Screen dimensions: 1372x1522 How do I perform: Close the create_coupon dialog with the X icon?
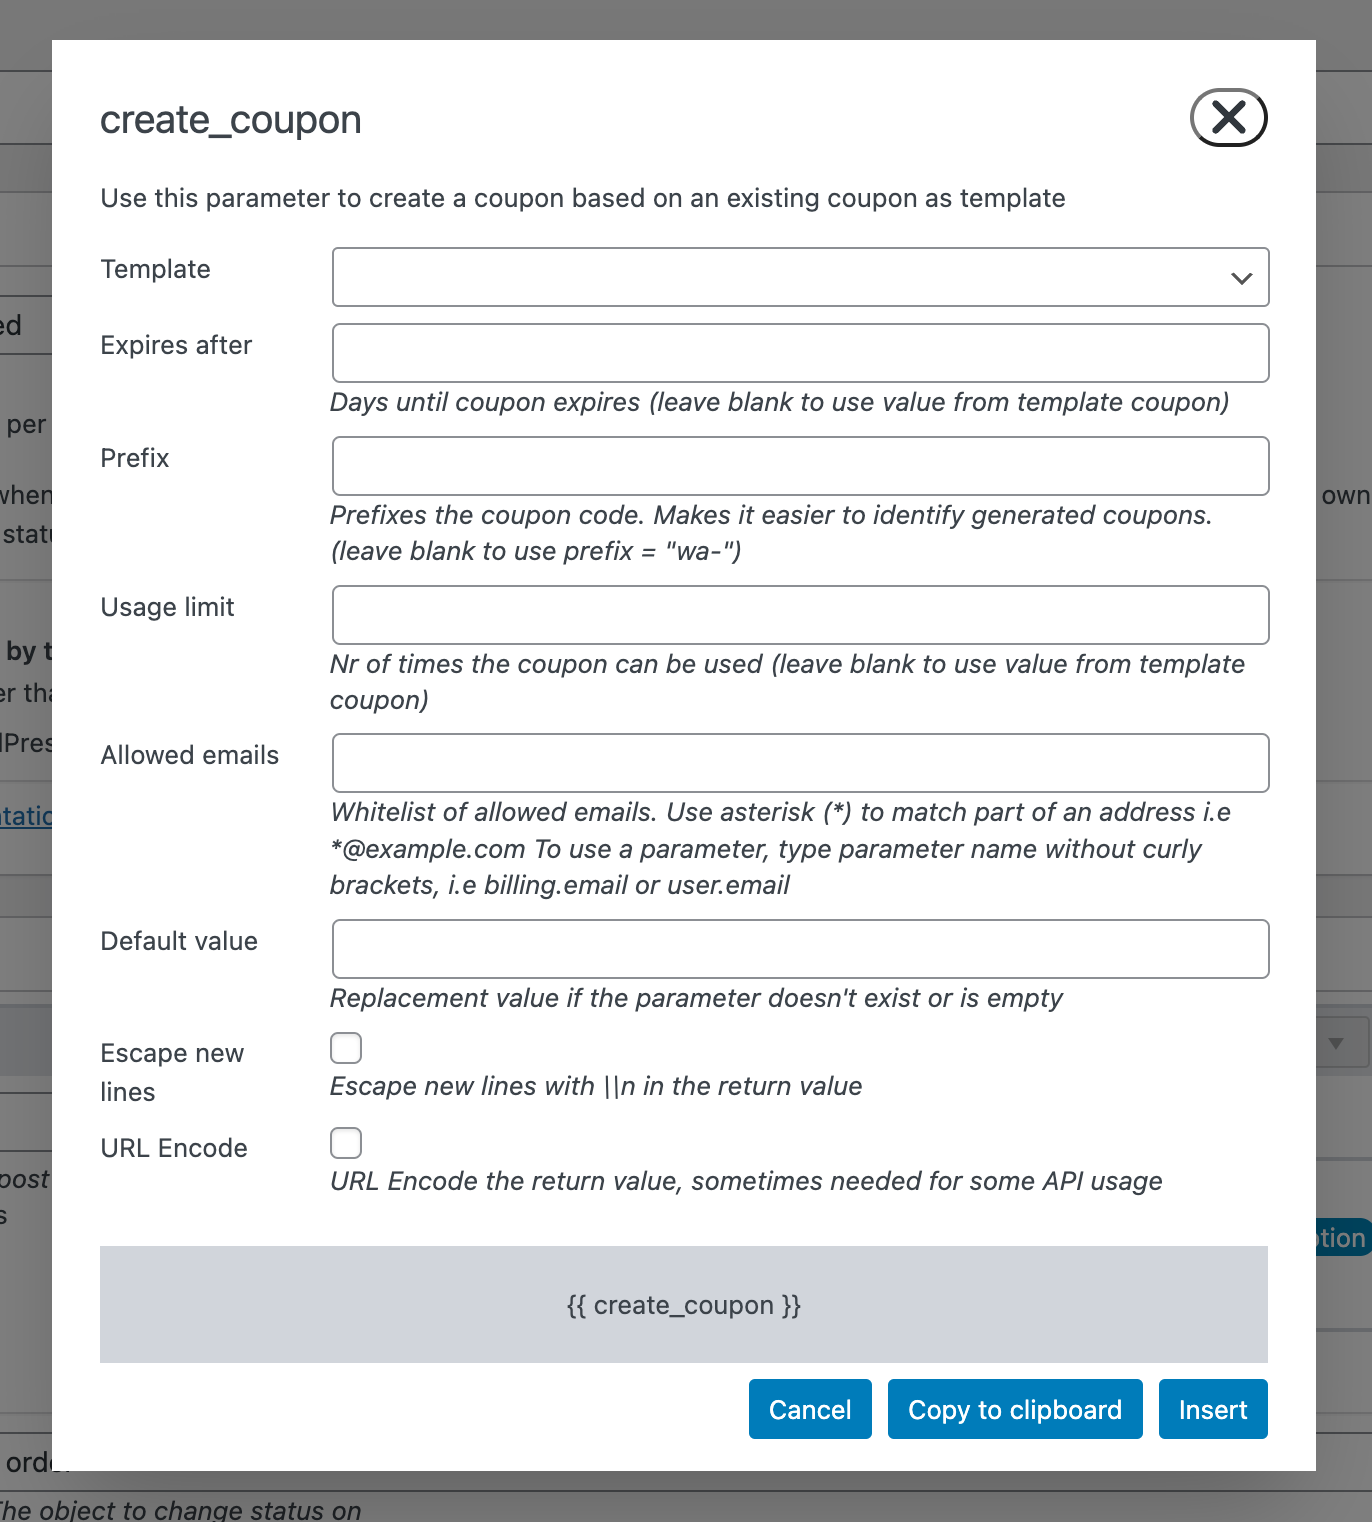[1228, 118]
